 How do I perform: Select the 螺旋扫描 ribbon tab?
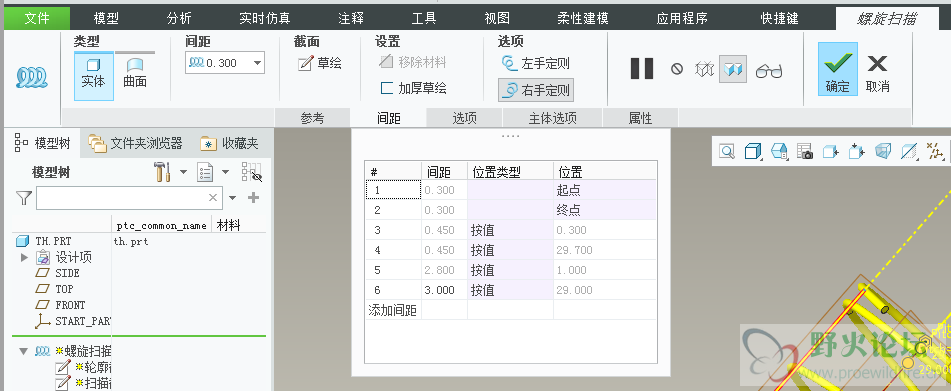[886, 19]
